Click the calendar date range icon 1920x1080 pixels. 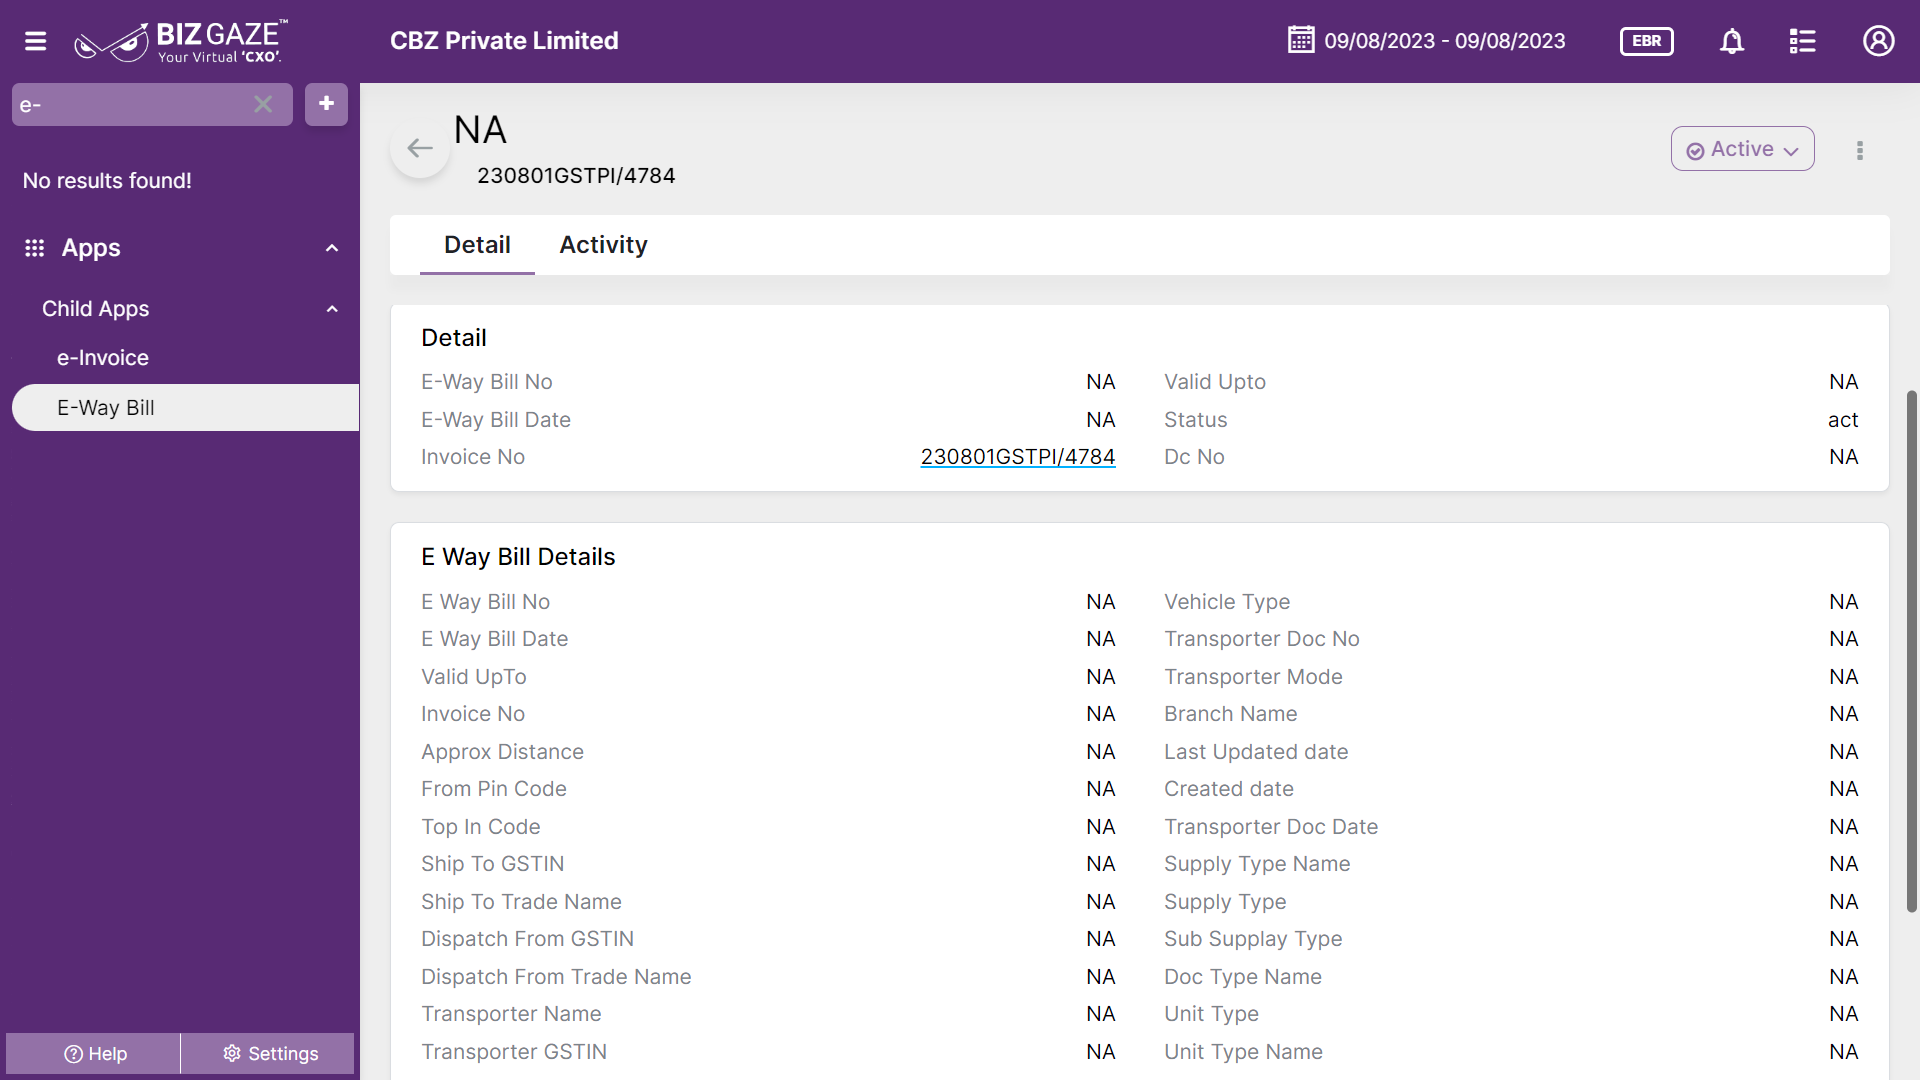1301,40
